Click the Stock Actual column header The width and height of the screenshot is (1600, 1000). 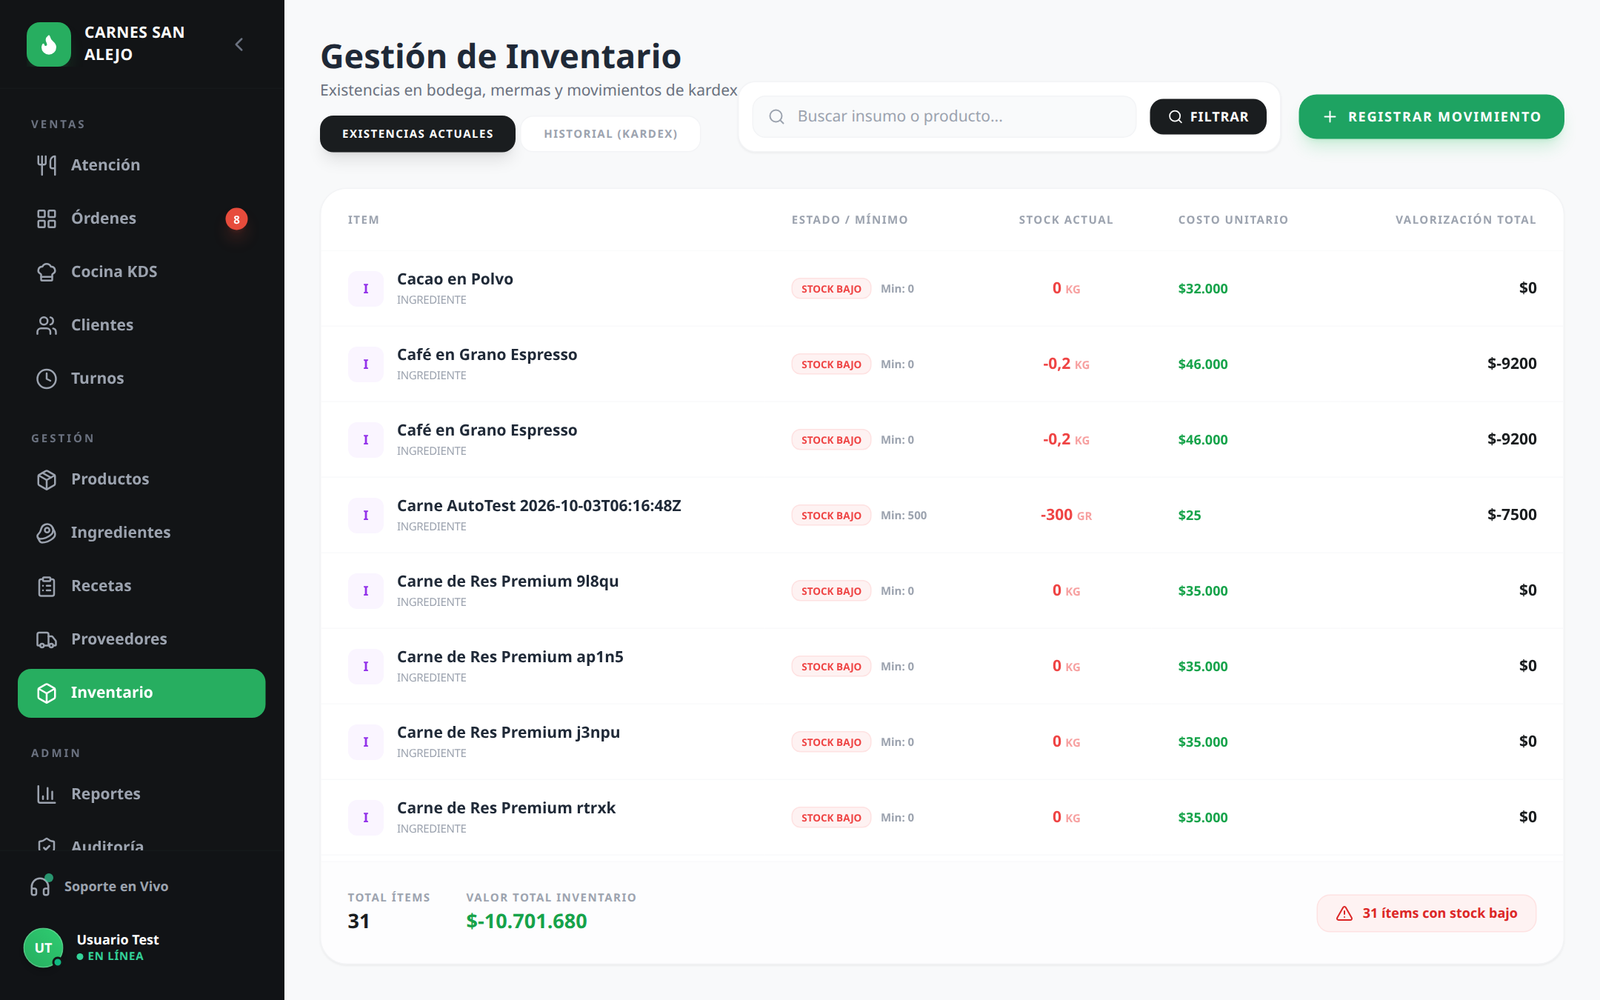pyautogui.click(x=1066, y=220)
